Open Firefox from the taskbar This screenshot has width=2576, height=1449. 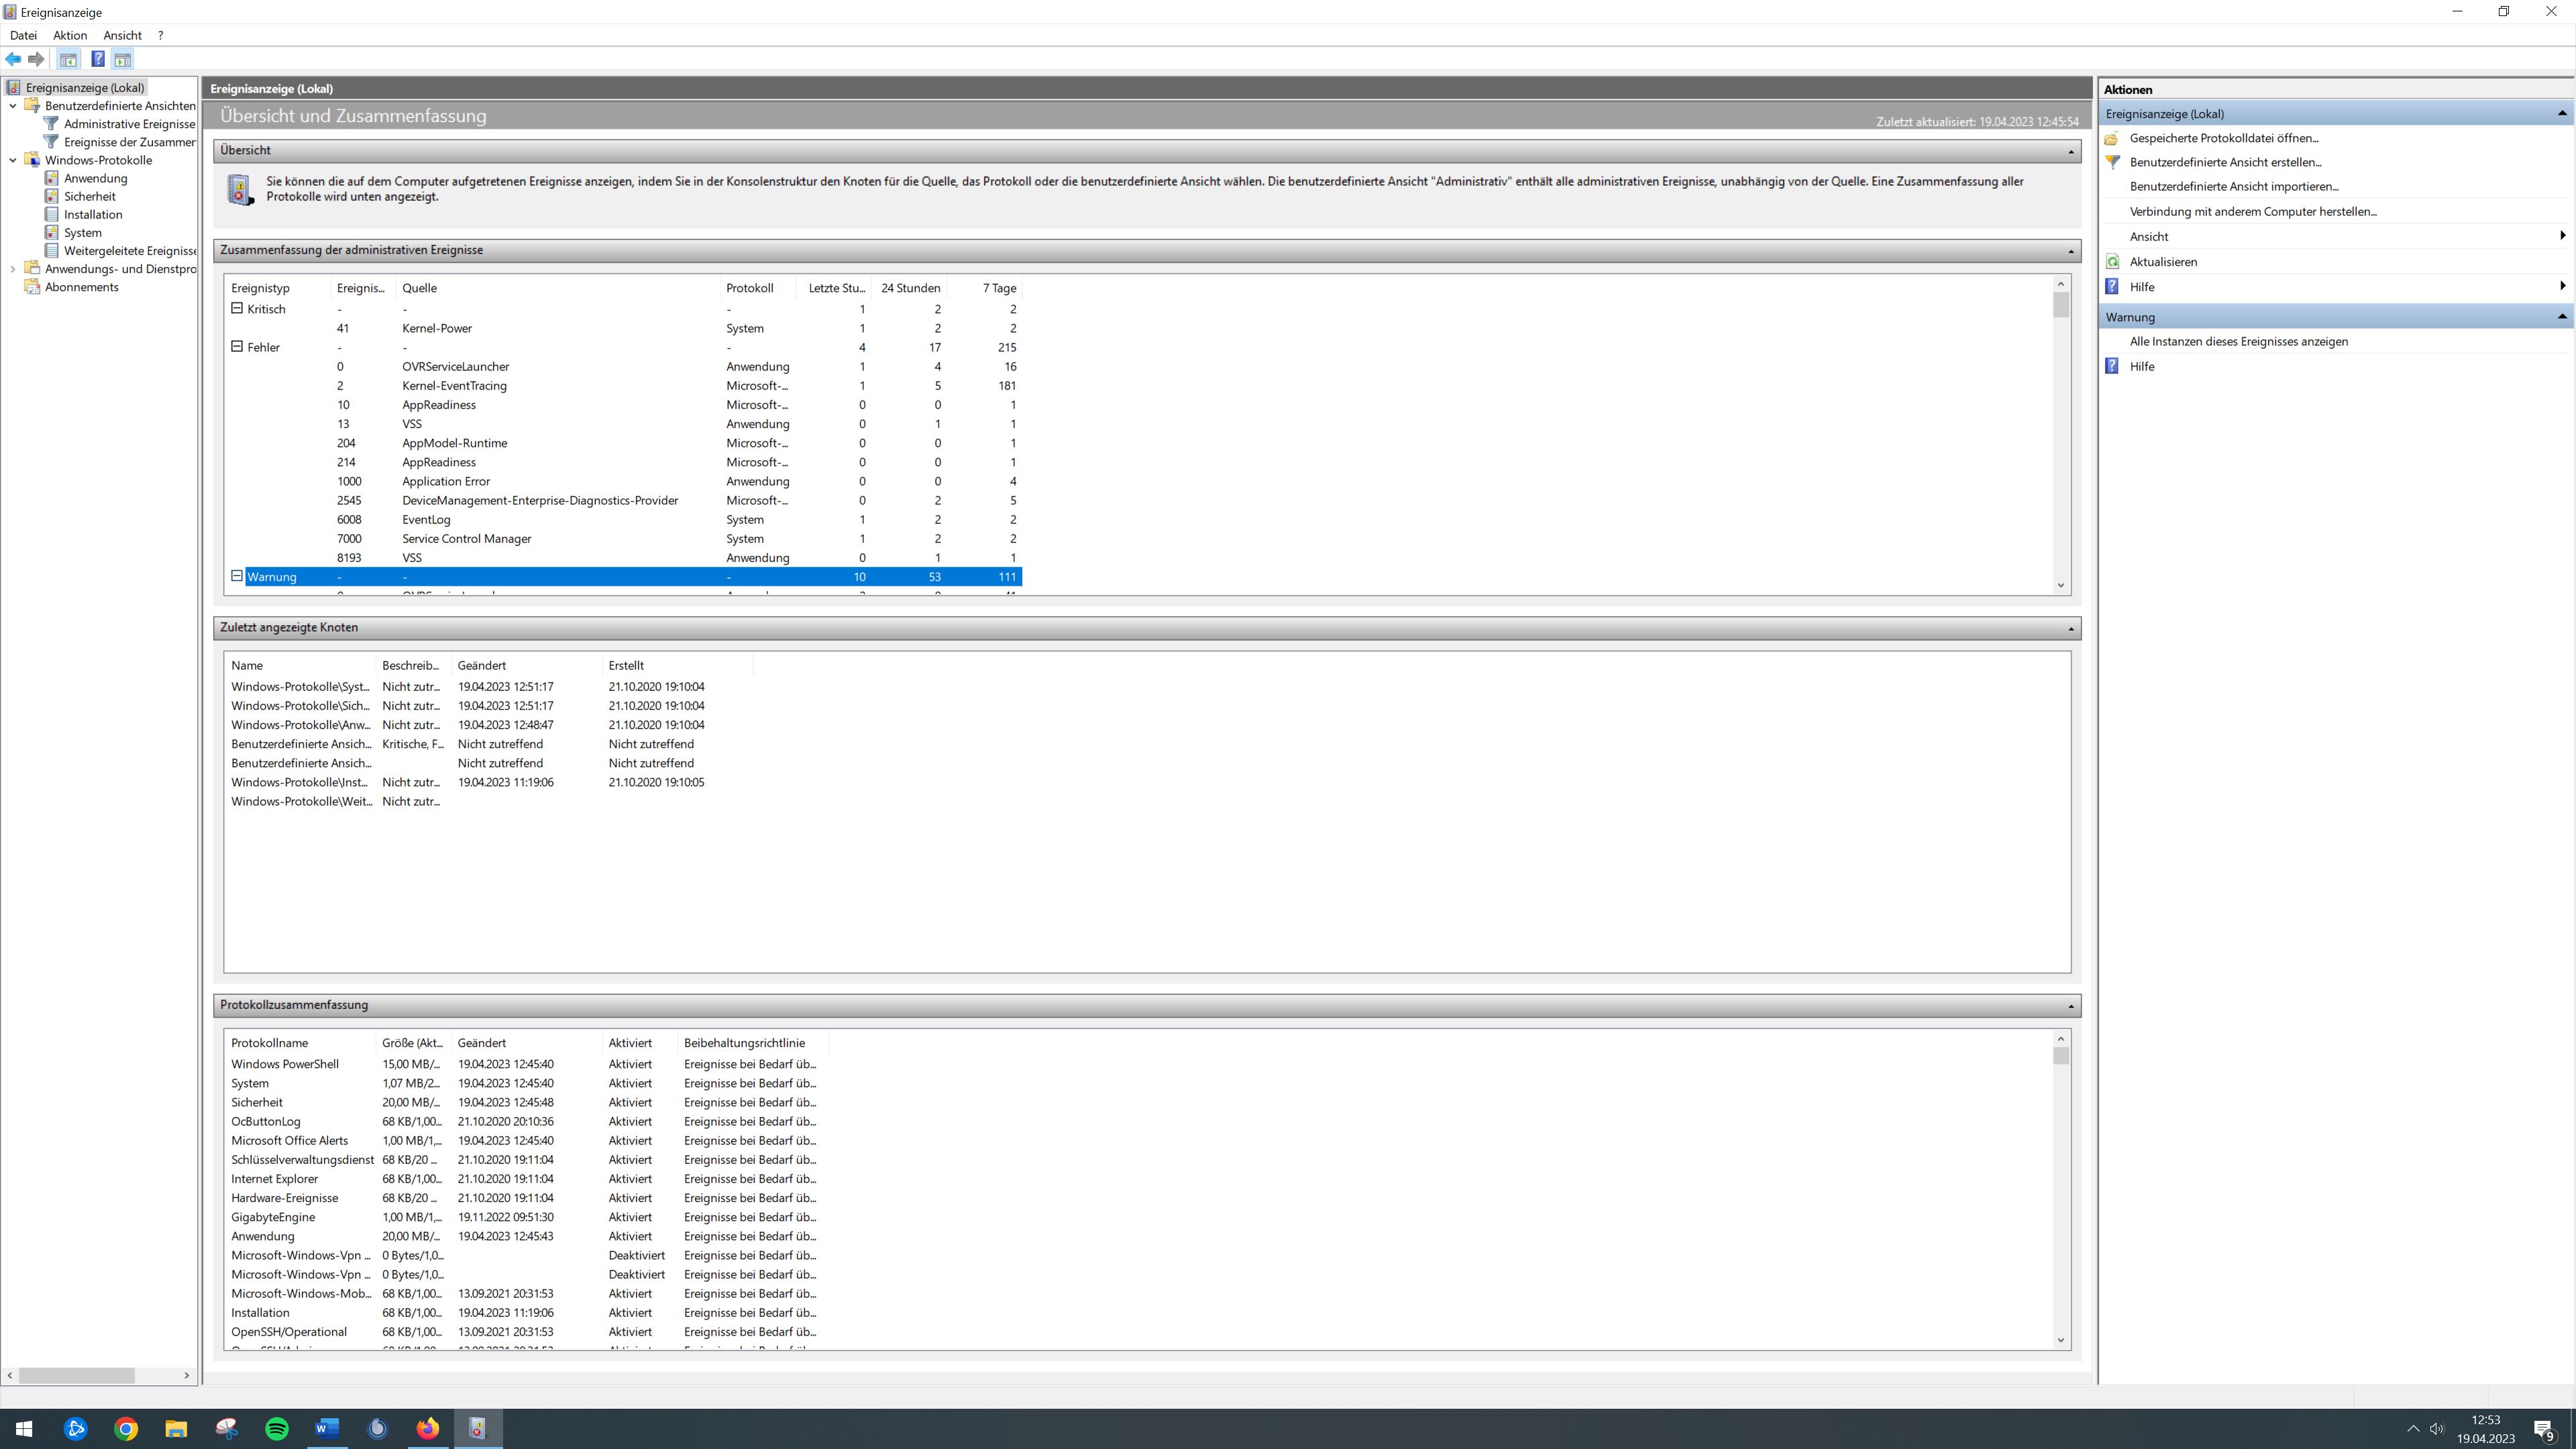point(428,1428)
